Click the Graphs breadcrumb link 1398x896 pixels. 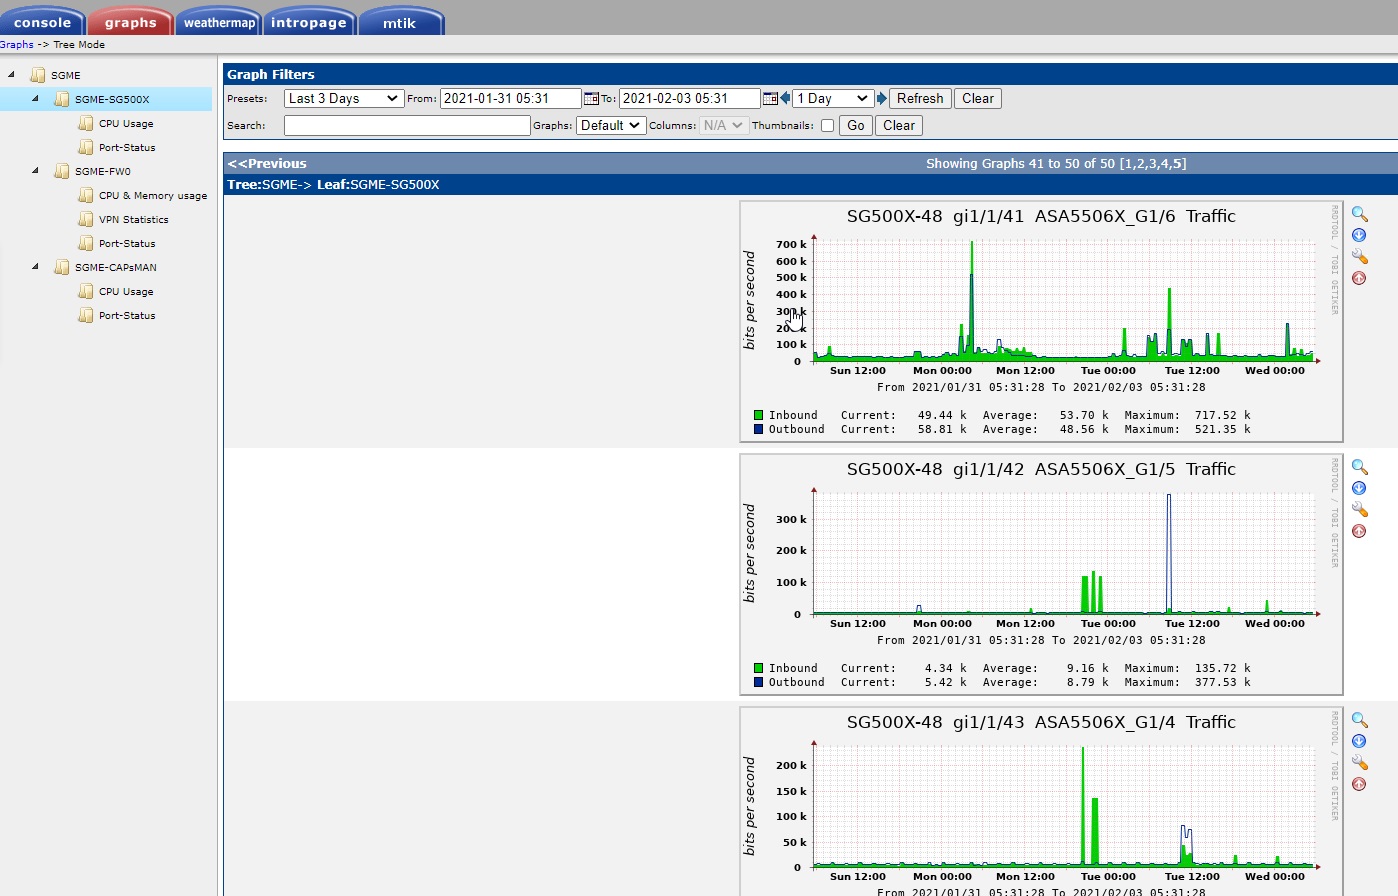tap(16, 44)
